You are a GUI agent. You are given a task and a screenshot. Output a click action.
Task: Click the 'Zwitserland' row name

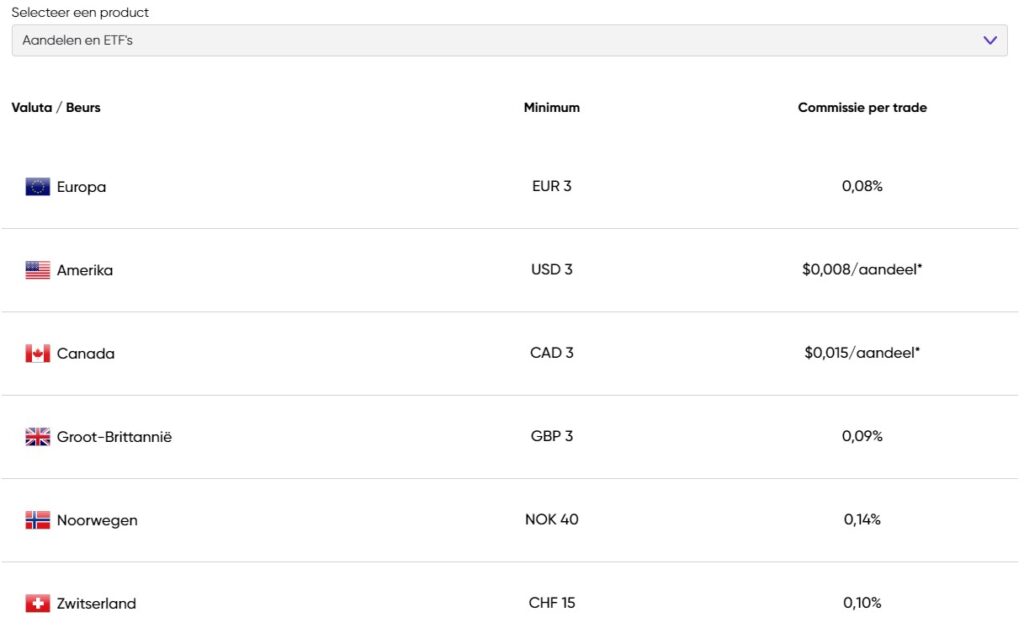point(96,604)
